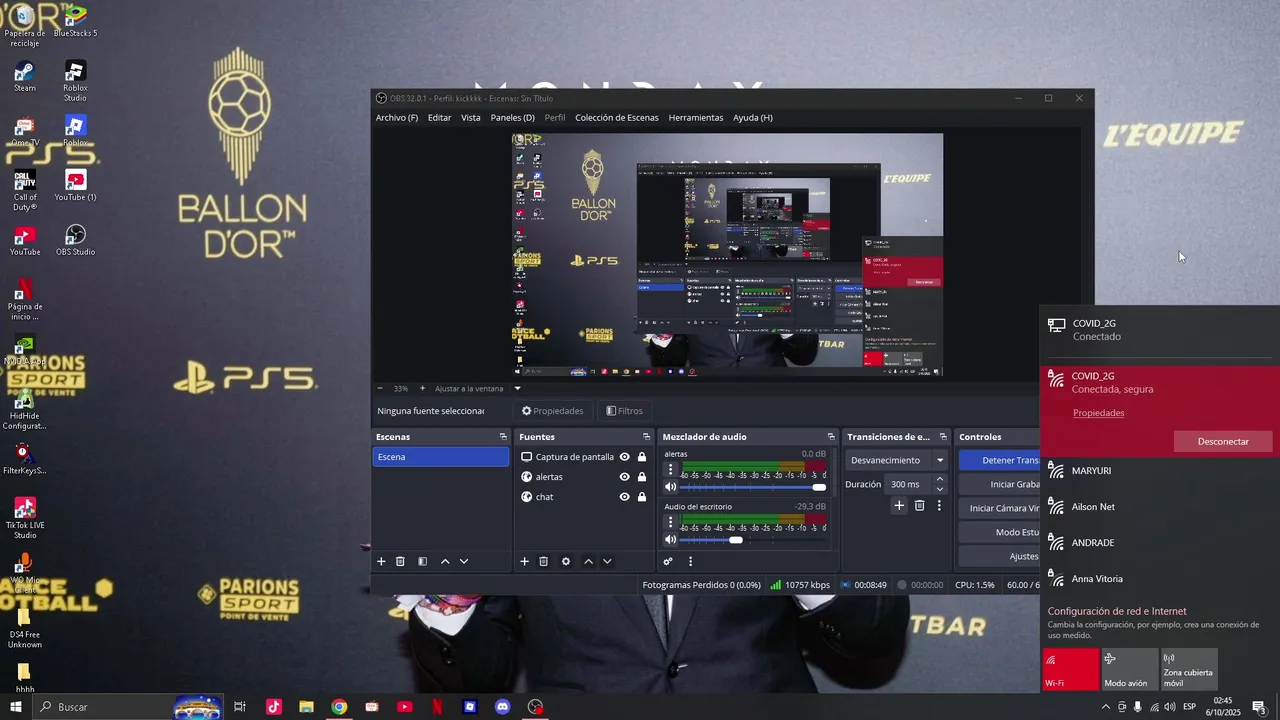The width and height of the screenshot is (1280, 720).
Task: Open the Audio del escritorio channel options menu
Action: [x=671, y=521]
